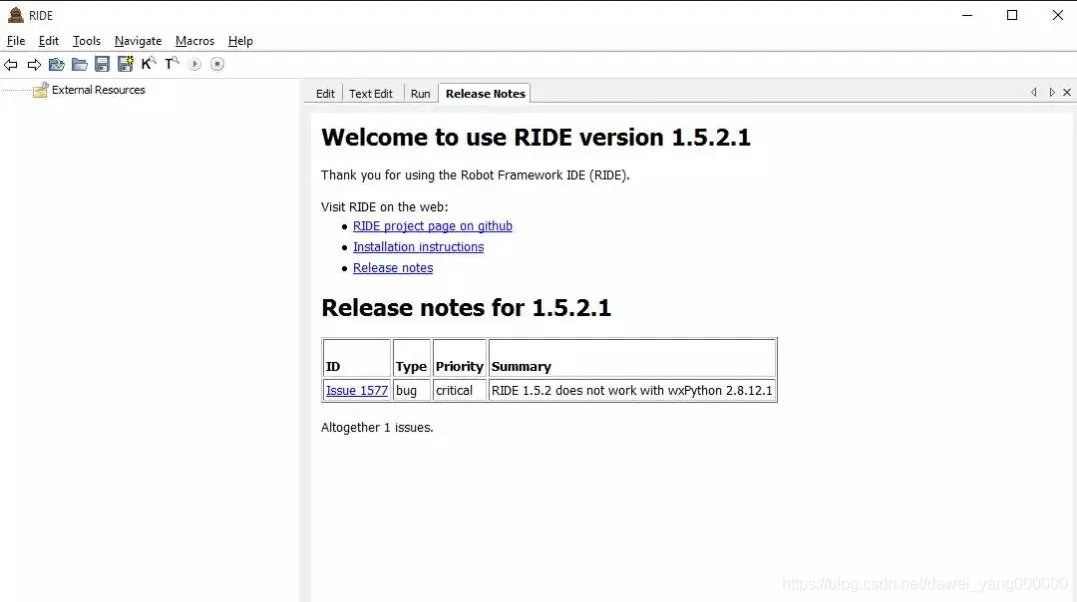Click the External Resources folder icon

(x=41, y=90)
